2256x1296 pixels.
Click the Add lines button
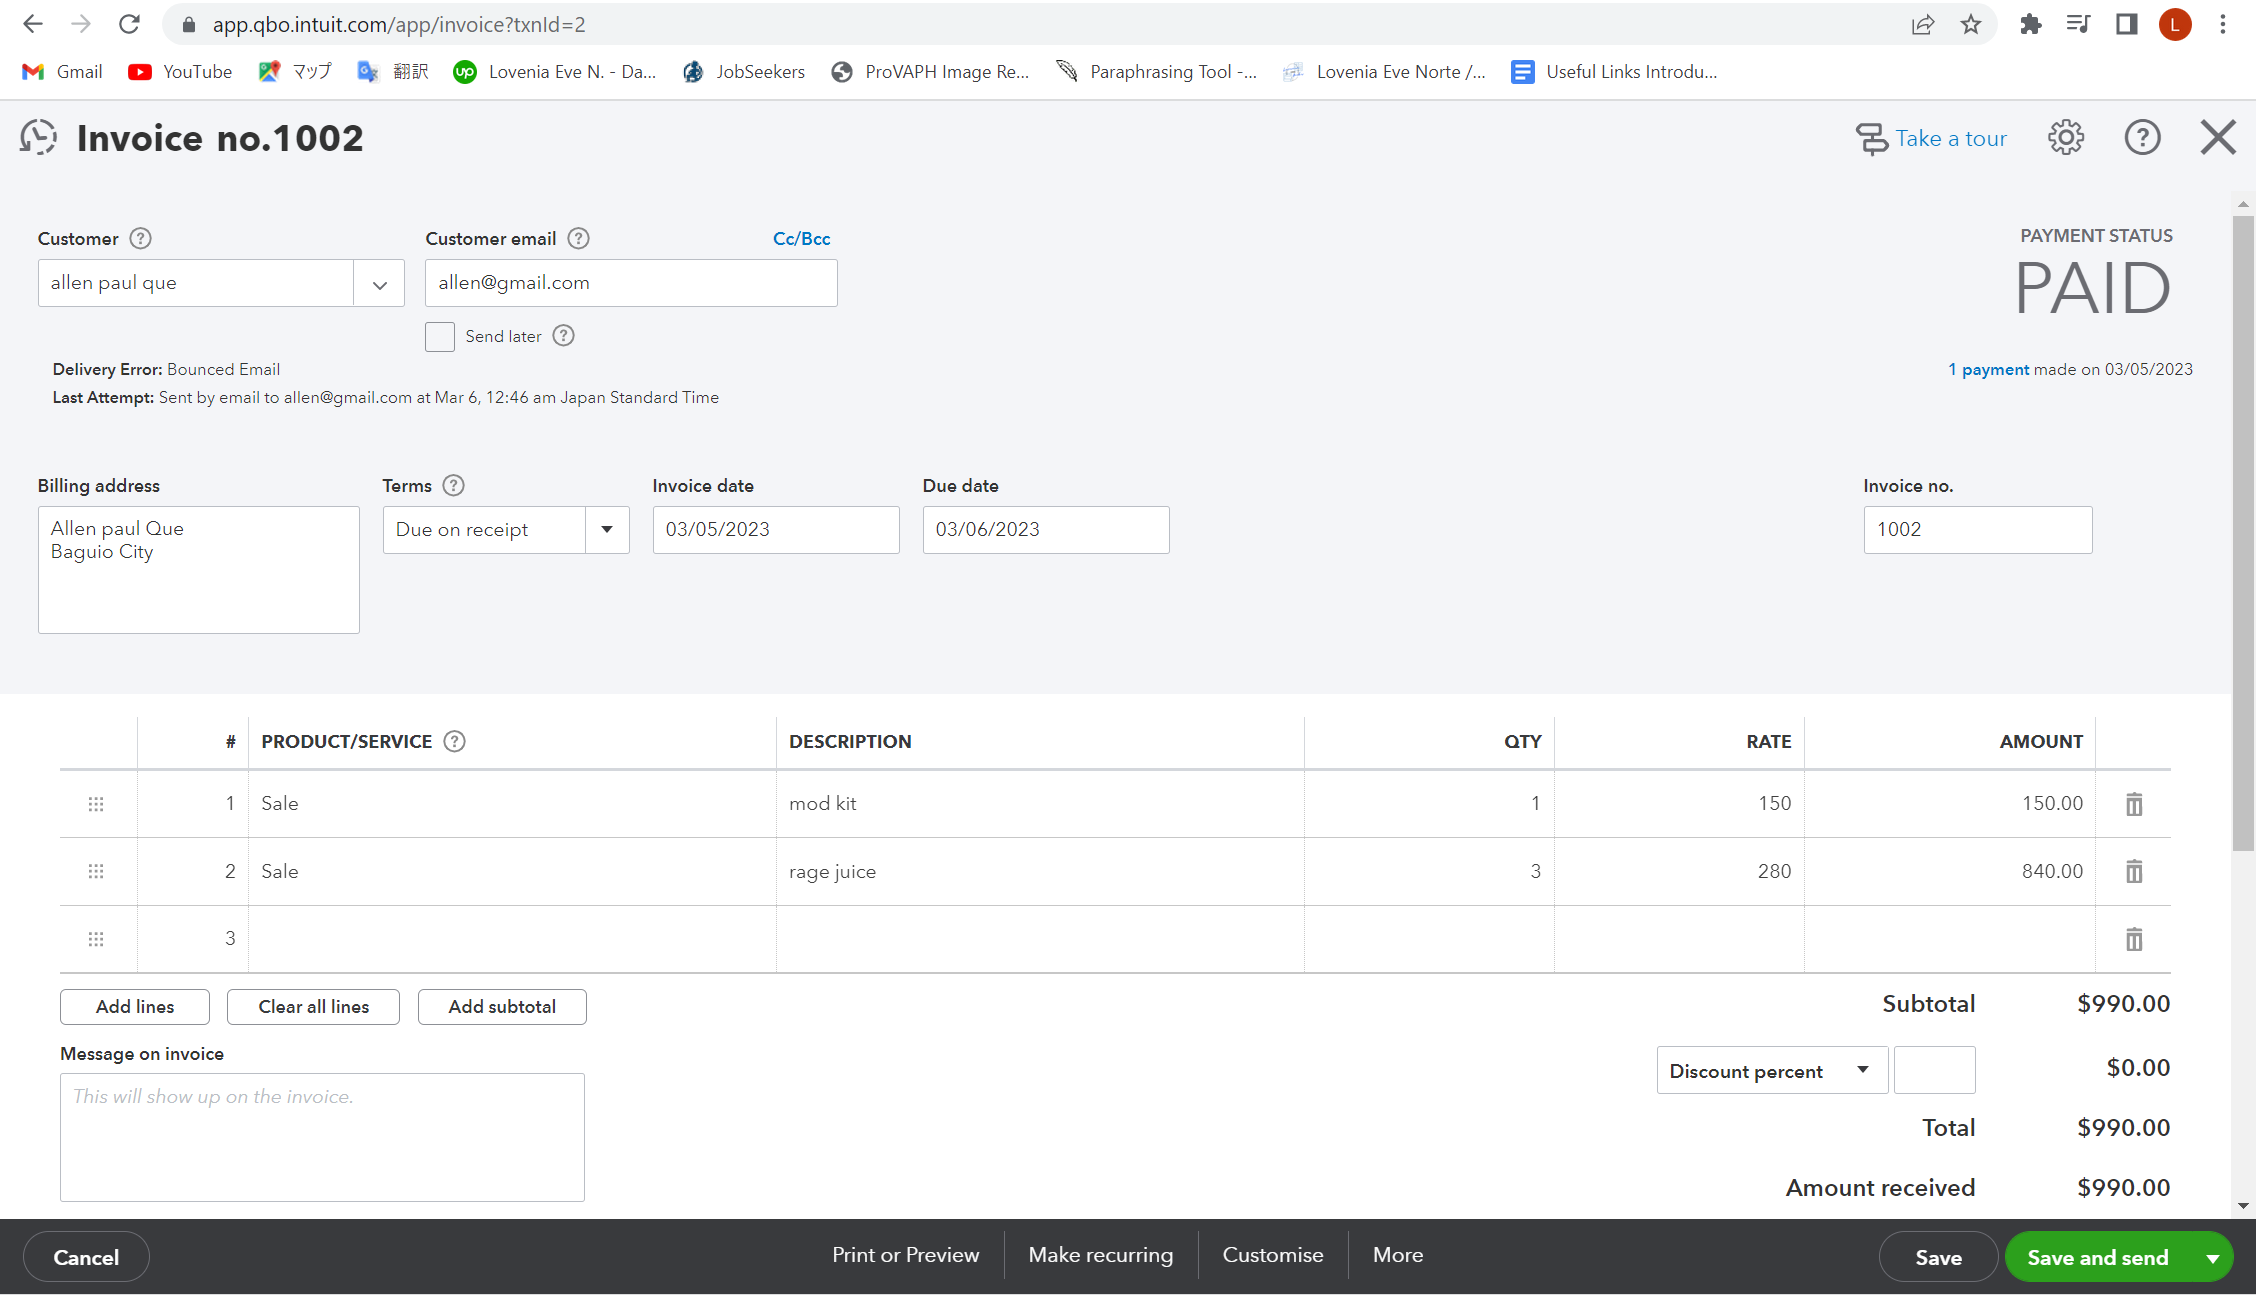[135, 1007]
